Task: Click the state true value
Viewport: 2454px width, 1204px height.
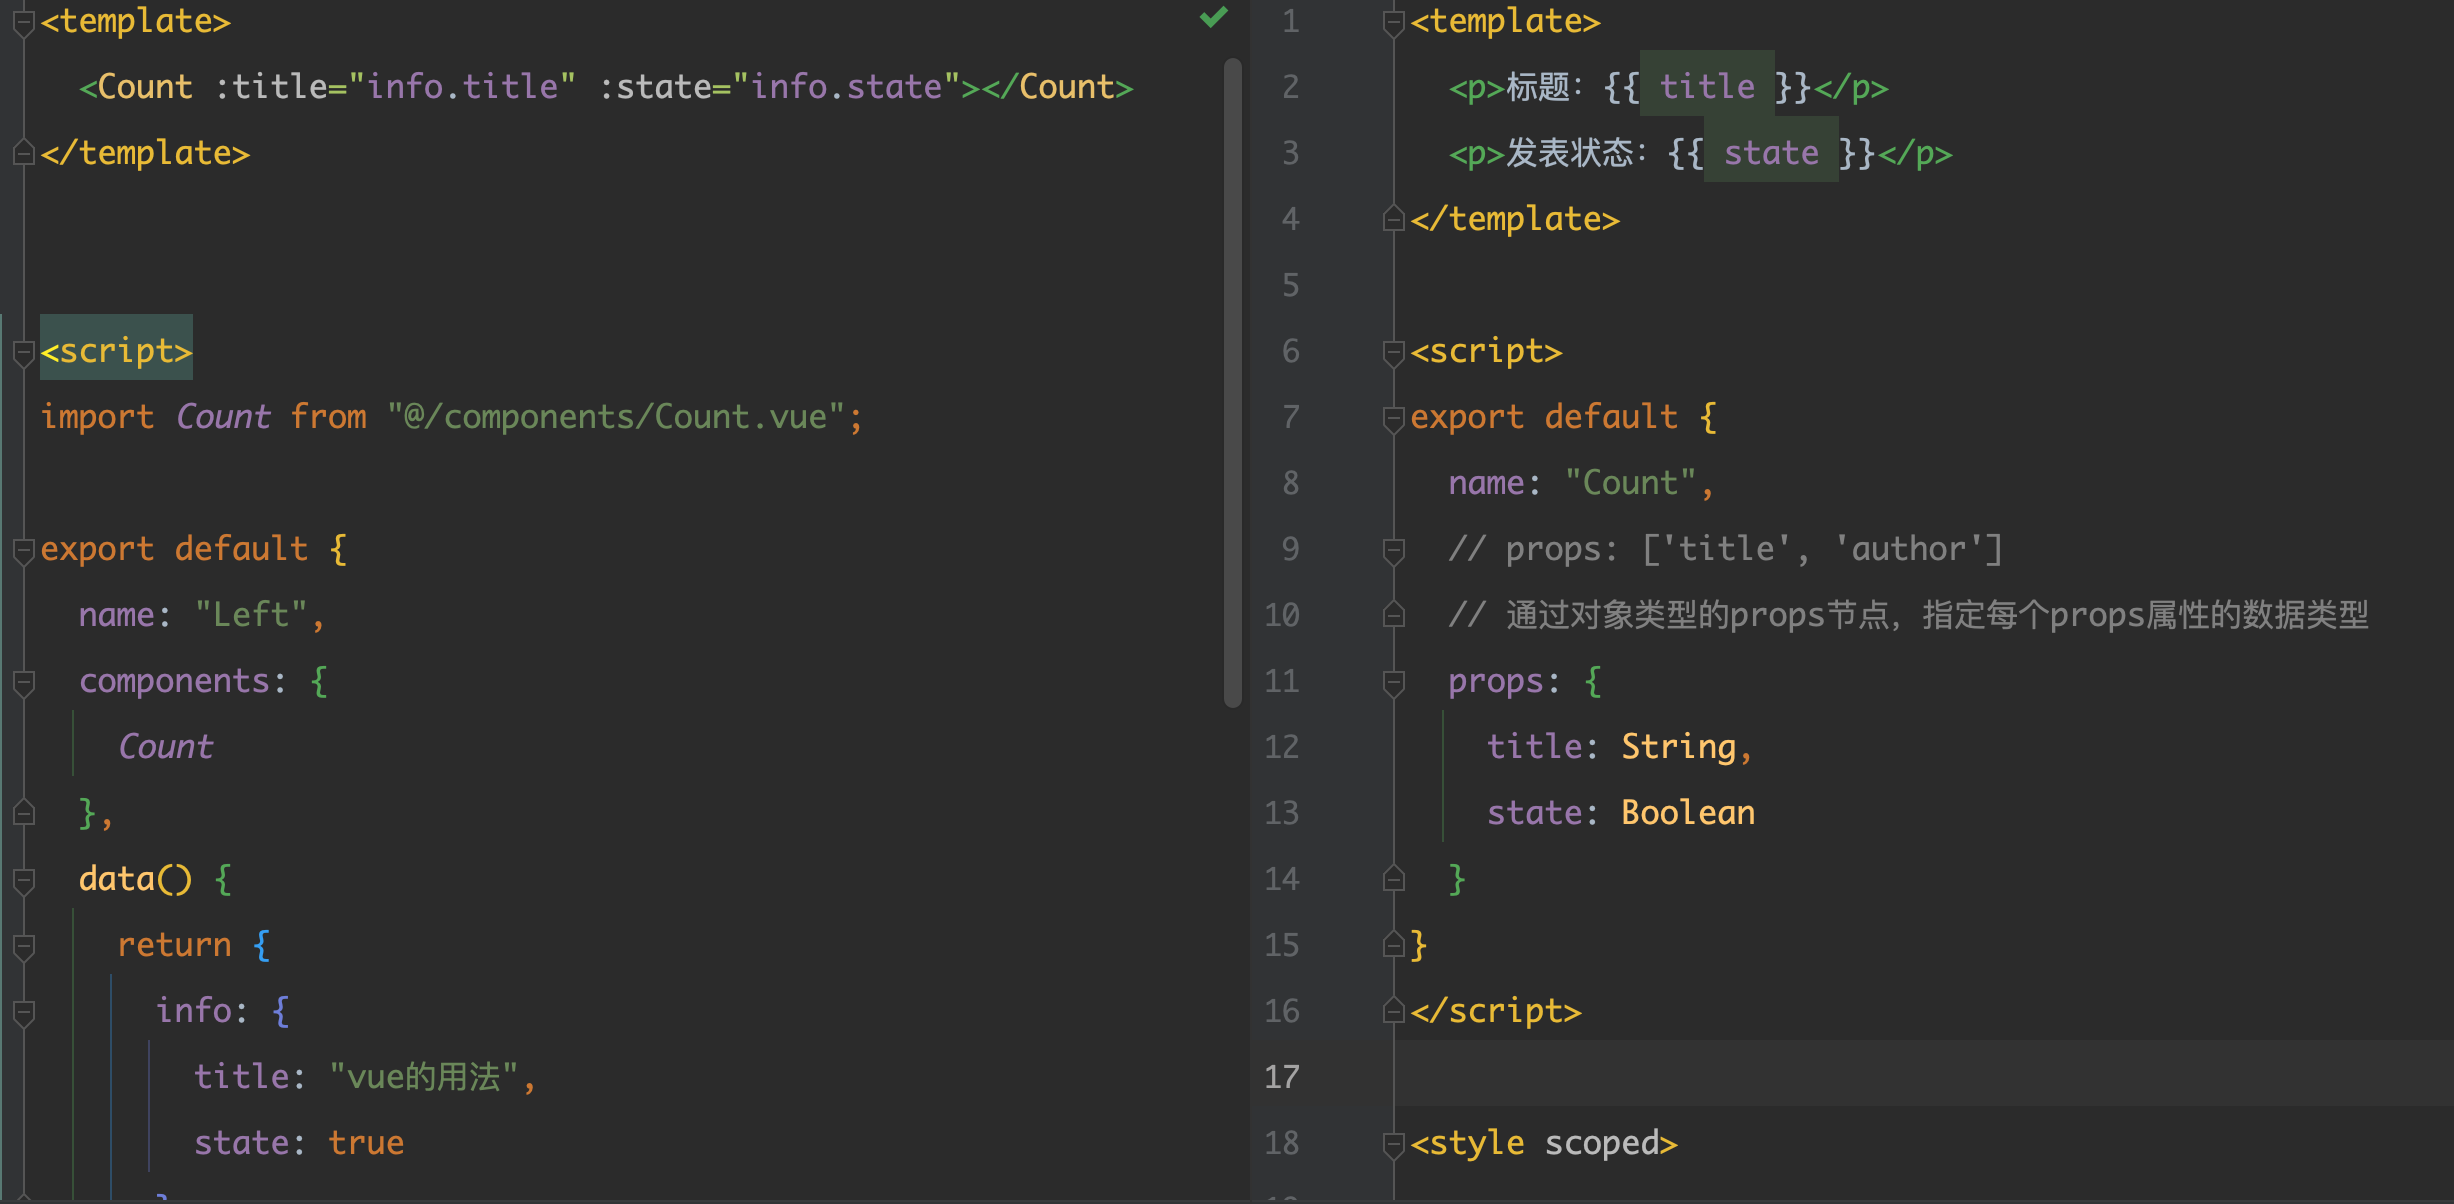Action: click(366, 1142)
